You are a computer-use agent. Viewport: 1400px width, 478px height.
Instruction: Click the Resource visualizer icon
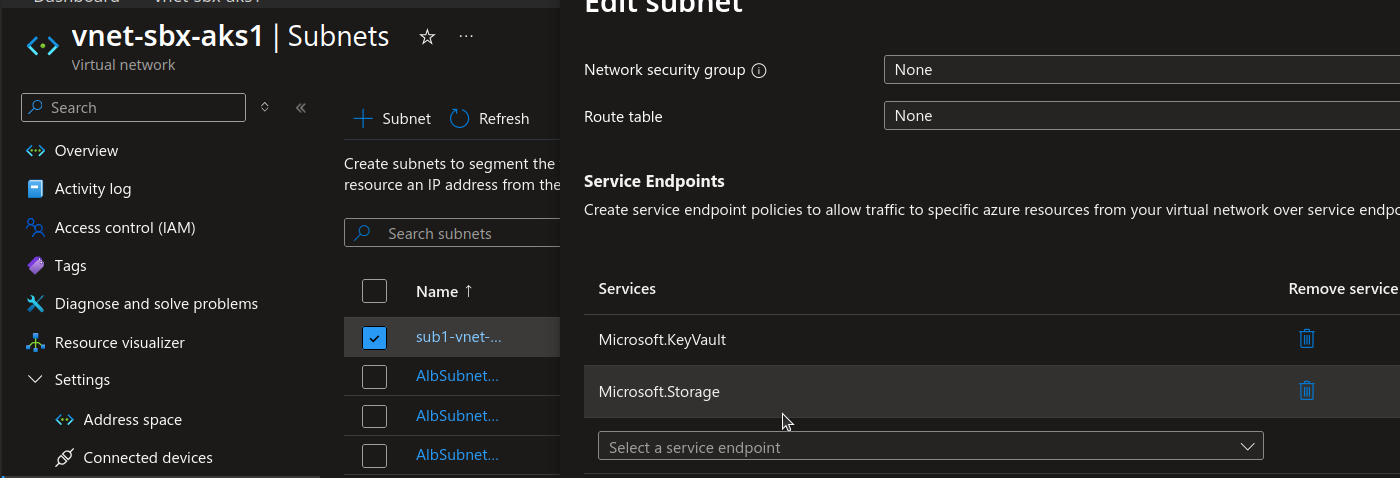point(36,342)
